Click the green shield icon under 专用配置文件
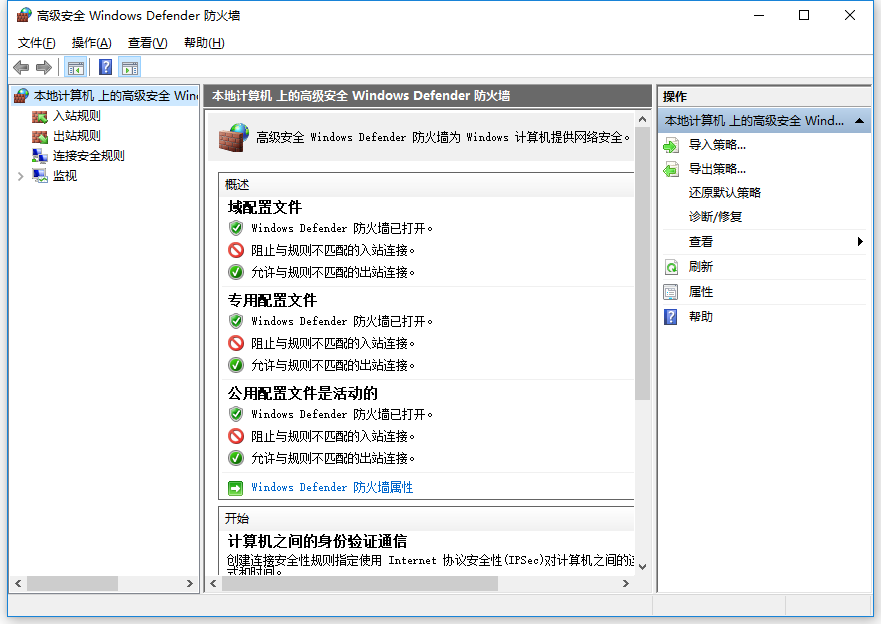This screenshot has width=881, height=624. tap(236, 321)
